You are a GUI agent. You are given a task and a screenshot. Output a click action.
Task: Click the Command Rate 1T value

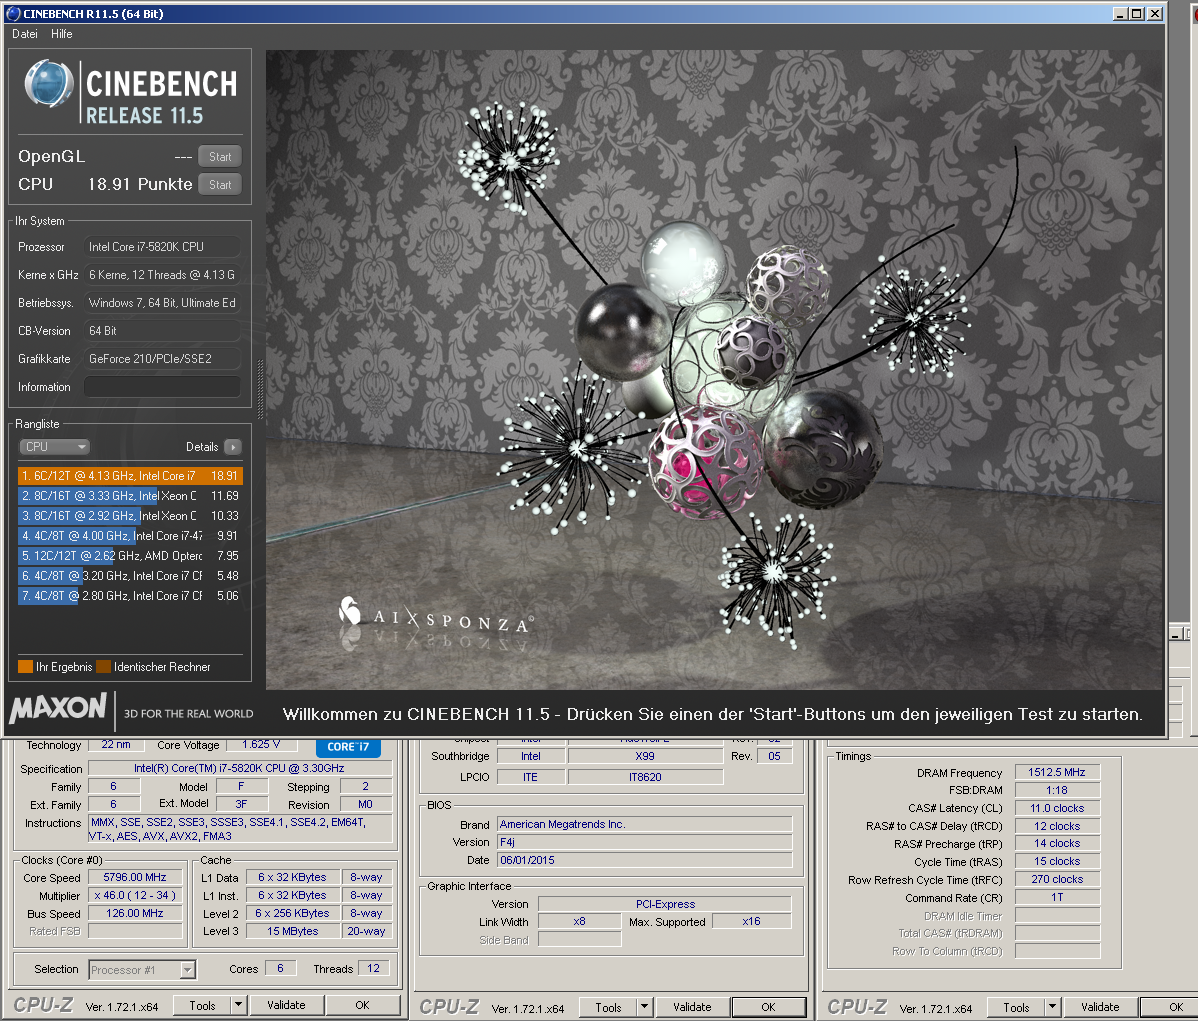point(1057,897)
